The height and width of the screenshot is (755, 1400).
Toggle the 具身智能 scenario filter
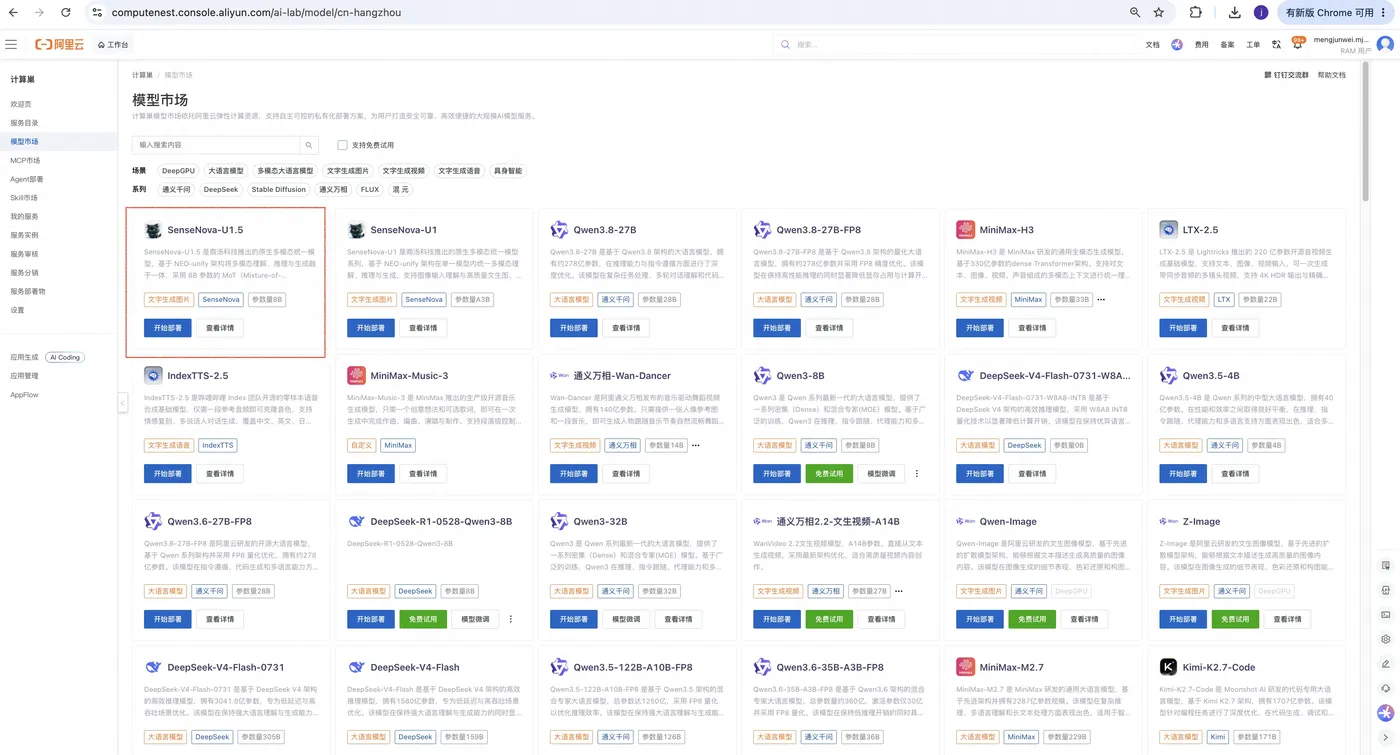[x=508, y=171]
